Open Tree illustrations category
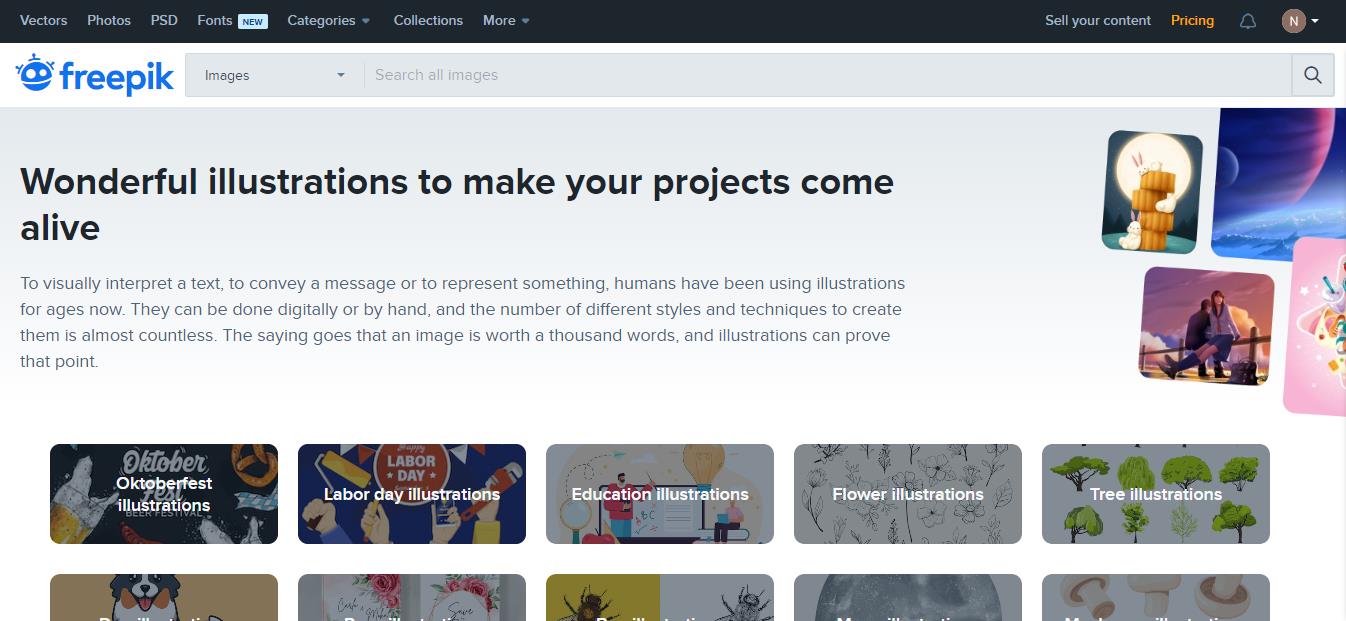 1156,494
